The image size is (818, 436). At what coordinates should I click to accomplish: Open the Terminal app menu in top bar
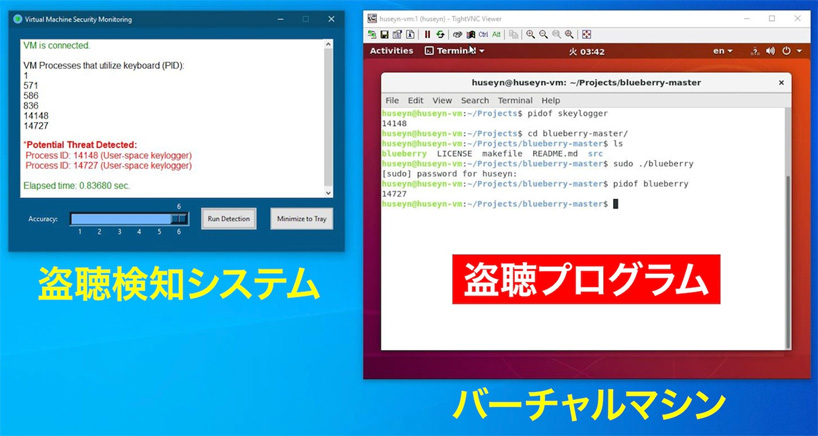454,51
